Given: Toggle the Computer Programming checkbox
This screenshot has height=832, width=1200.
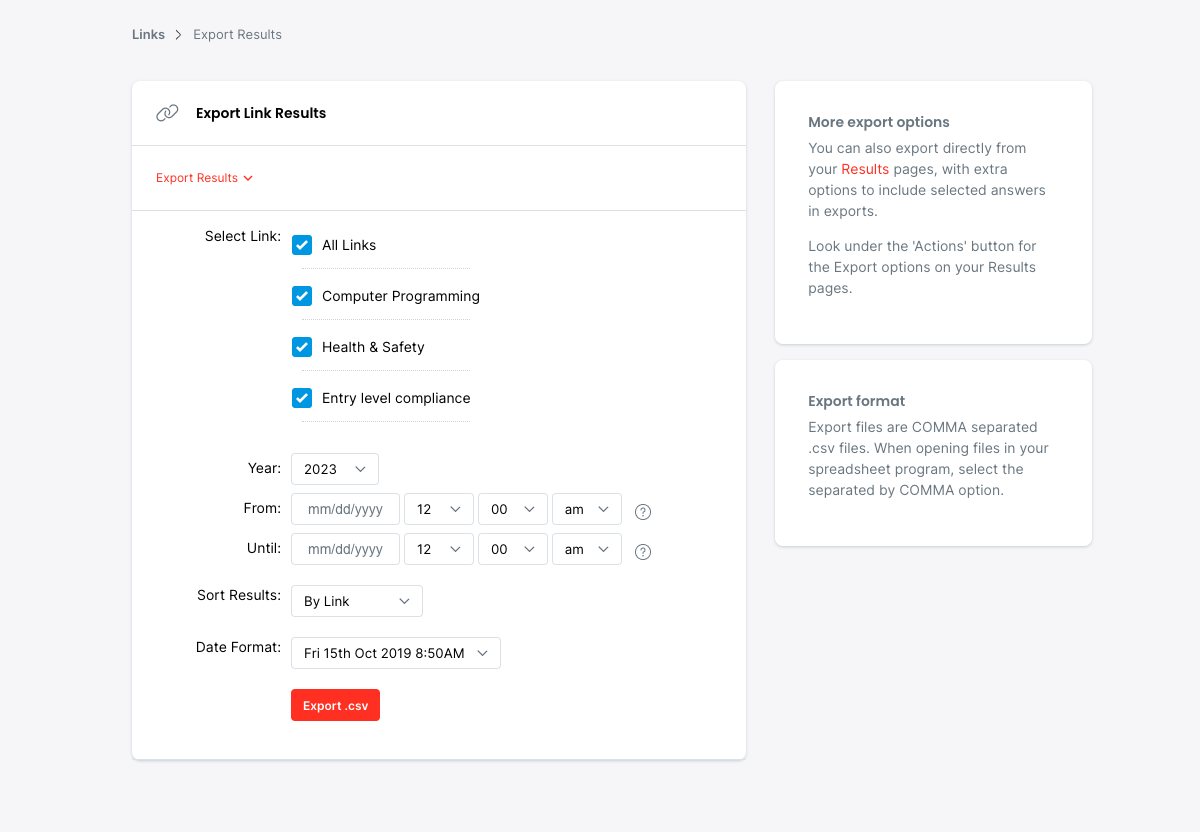Looking at the screenshot, I should point(302,296).
